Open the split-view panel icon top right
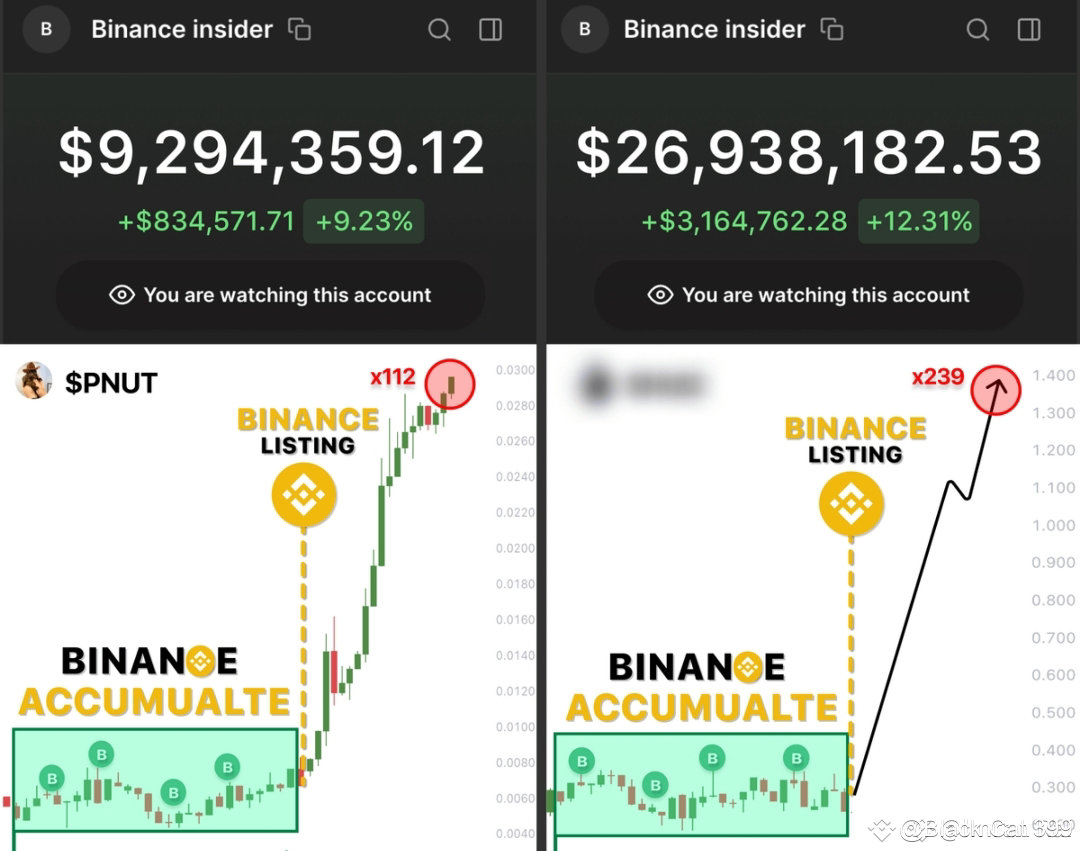Screen dimensions: 1080x851 tap(1029, 29)
